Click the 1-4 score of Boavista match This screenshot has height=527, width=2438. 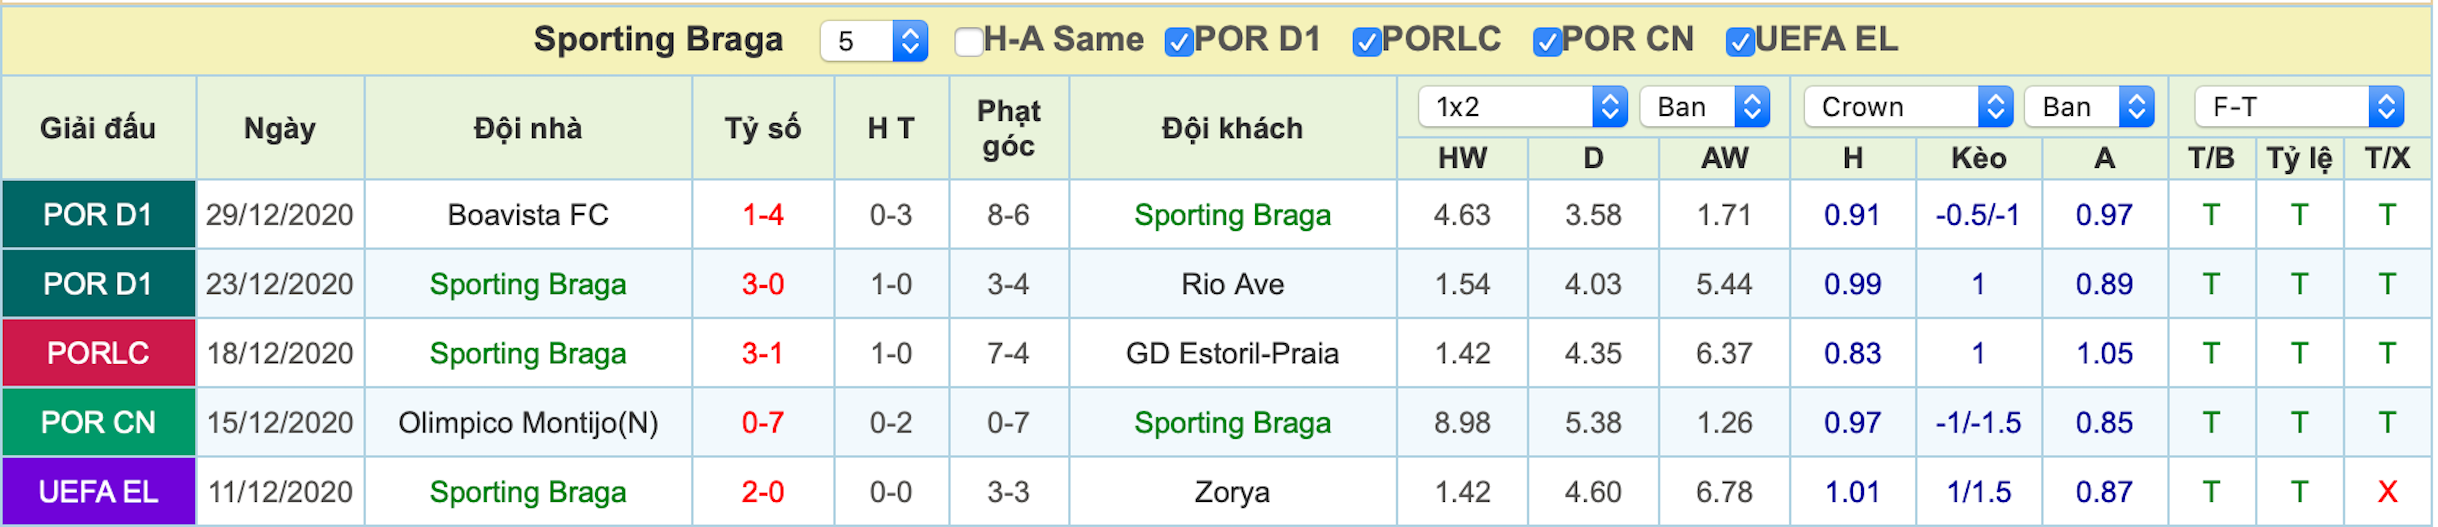tap(763, 215)
